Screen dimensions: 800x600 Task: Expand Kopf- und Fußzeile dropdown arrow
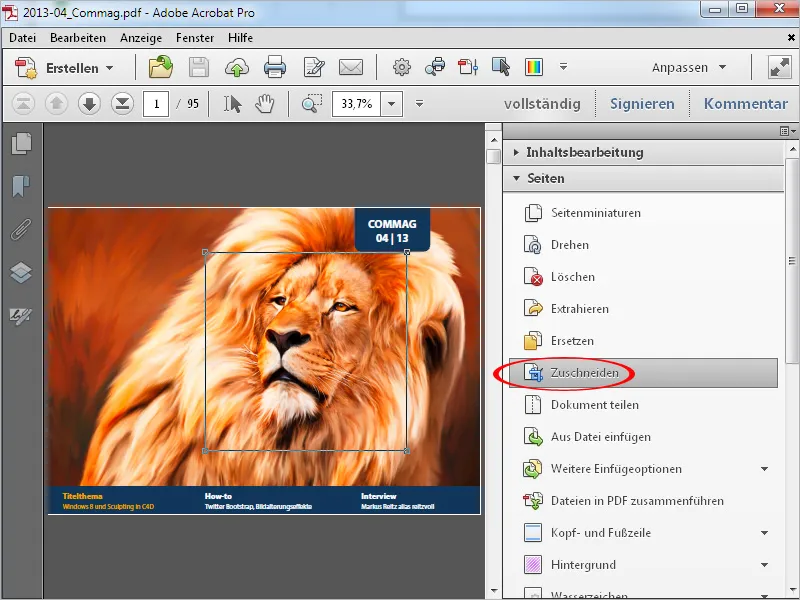point(764,533)
